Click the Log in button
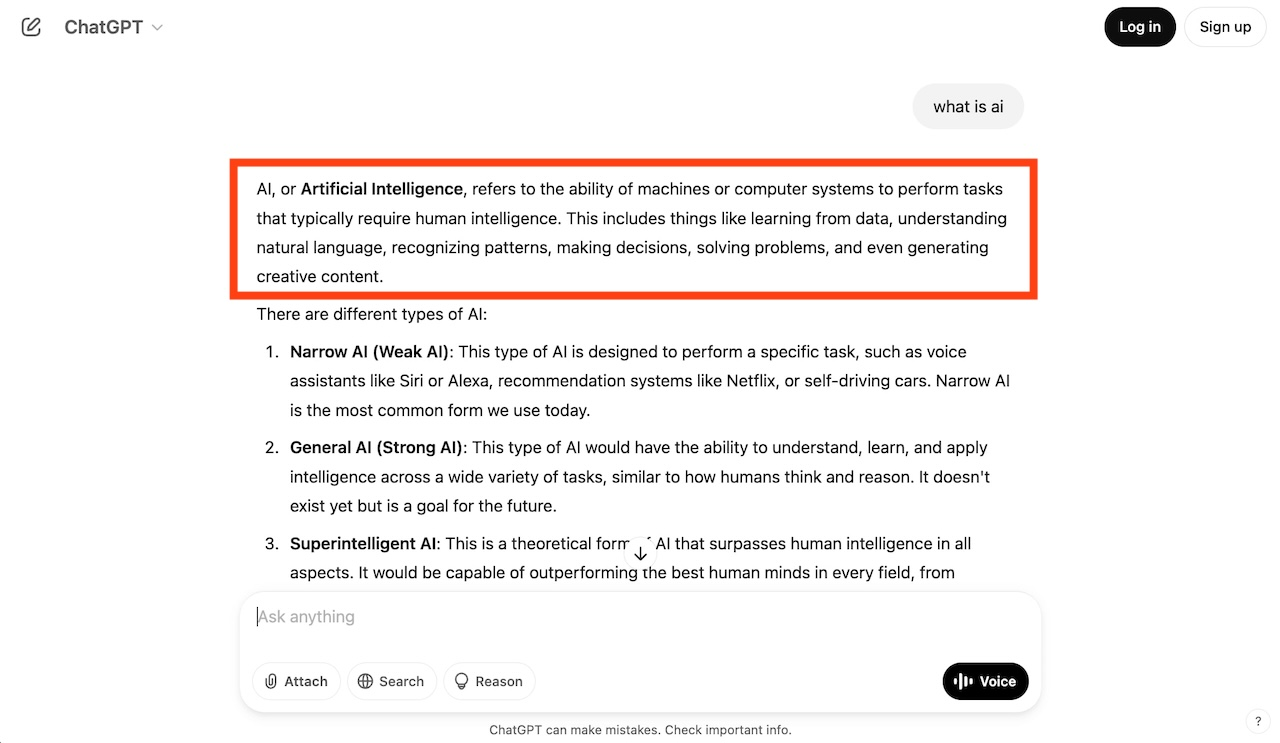 pyautogui.click(x=1139, y=27)
